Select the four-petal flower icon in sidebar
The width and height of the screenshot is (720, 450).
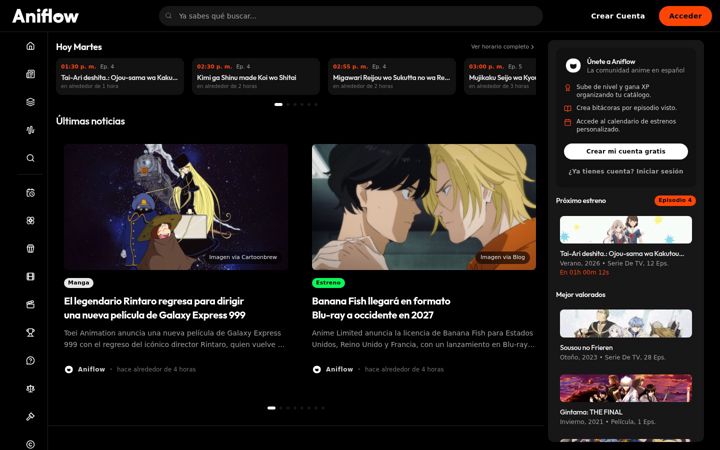pyautogui.click(x=30, y=220)
